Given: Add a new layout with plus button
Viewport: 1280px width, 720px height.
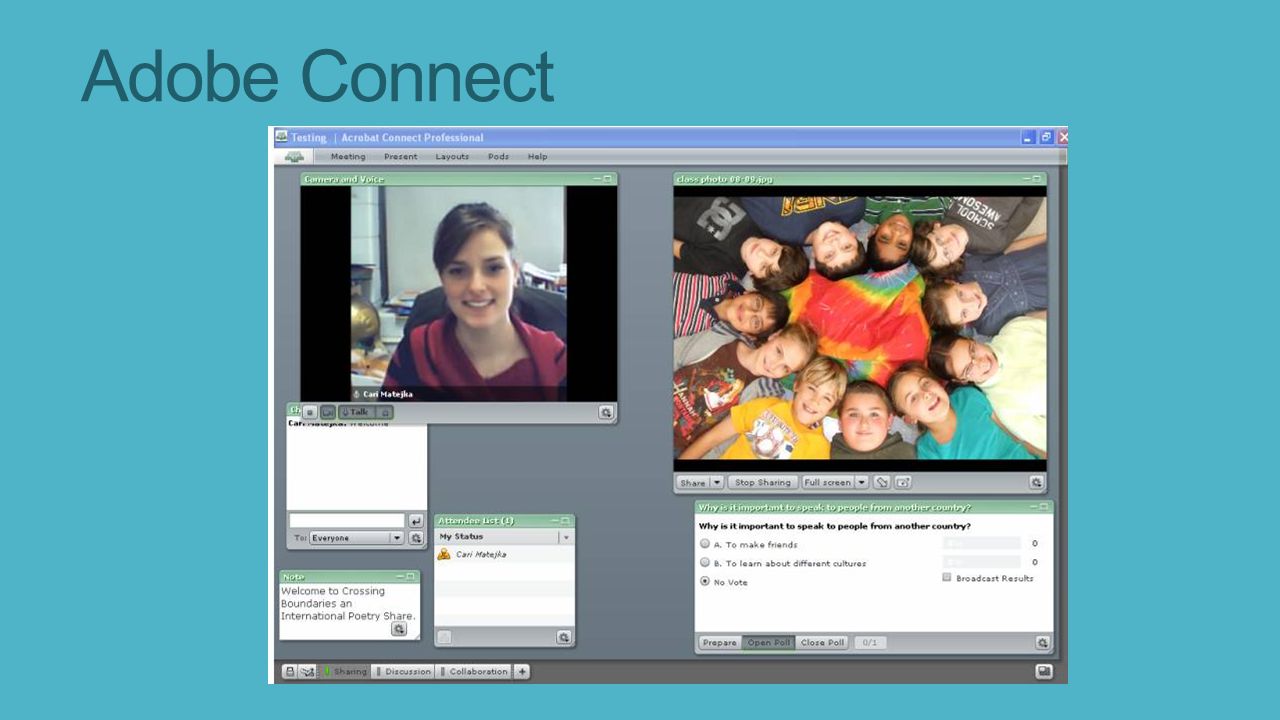Looking at the screenshot, I should (522, 672).
